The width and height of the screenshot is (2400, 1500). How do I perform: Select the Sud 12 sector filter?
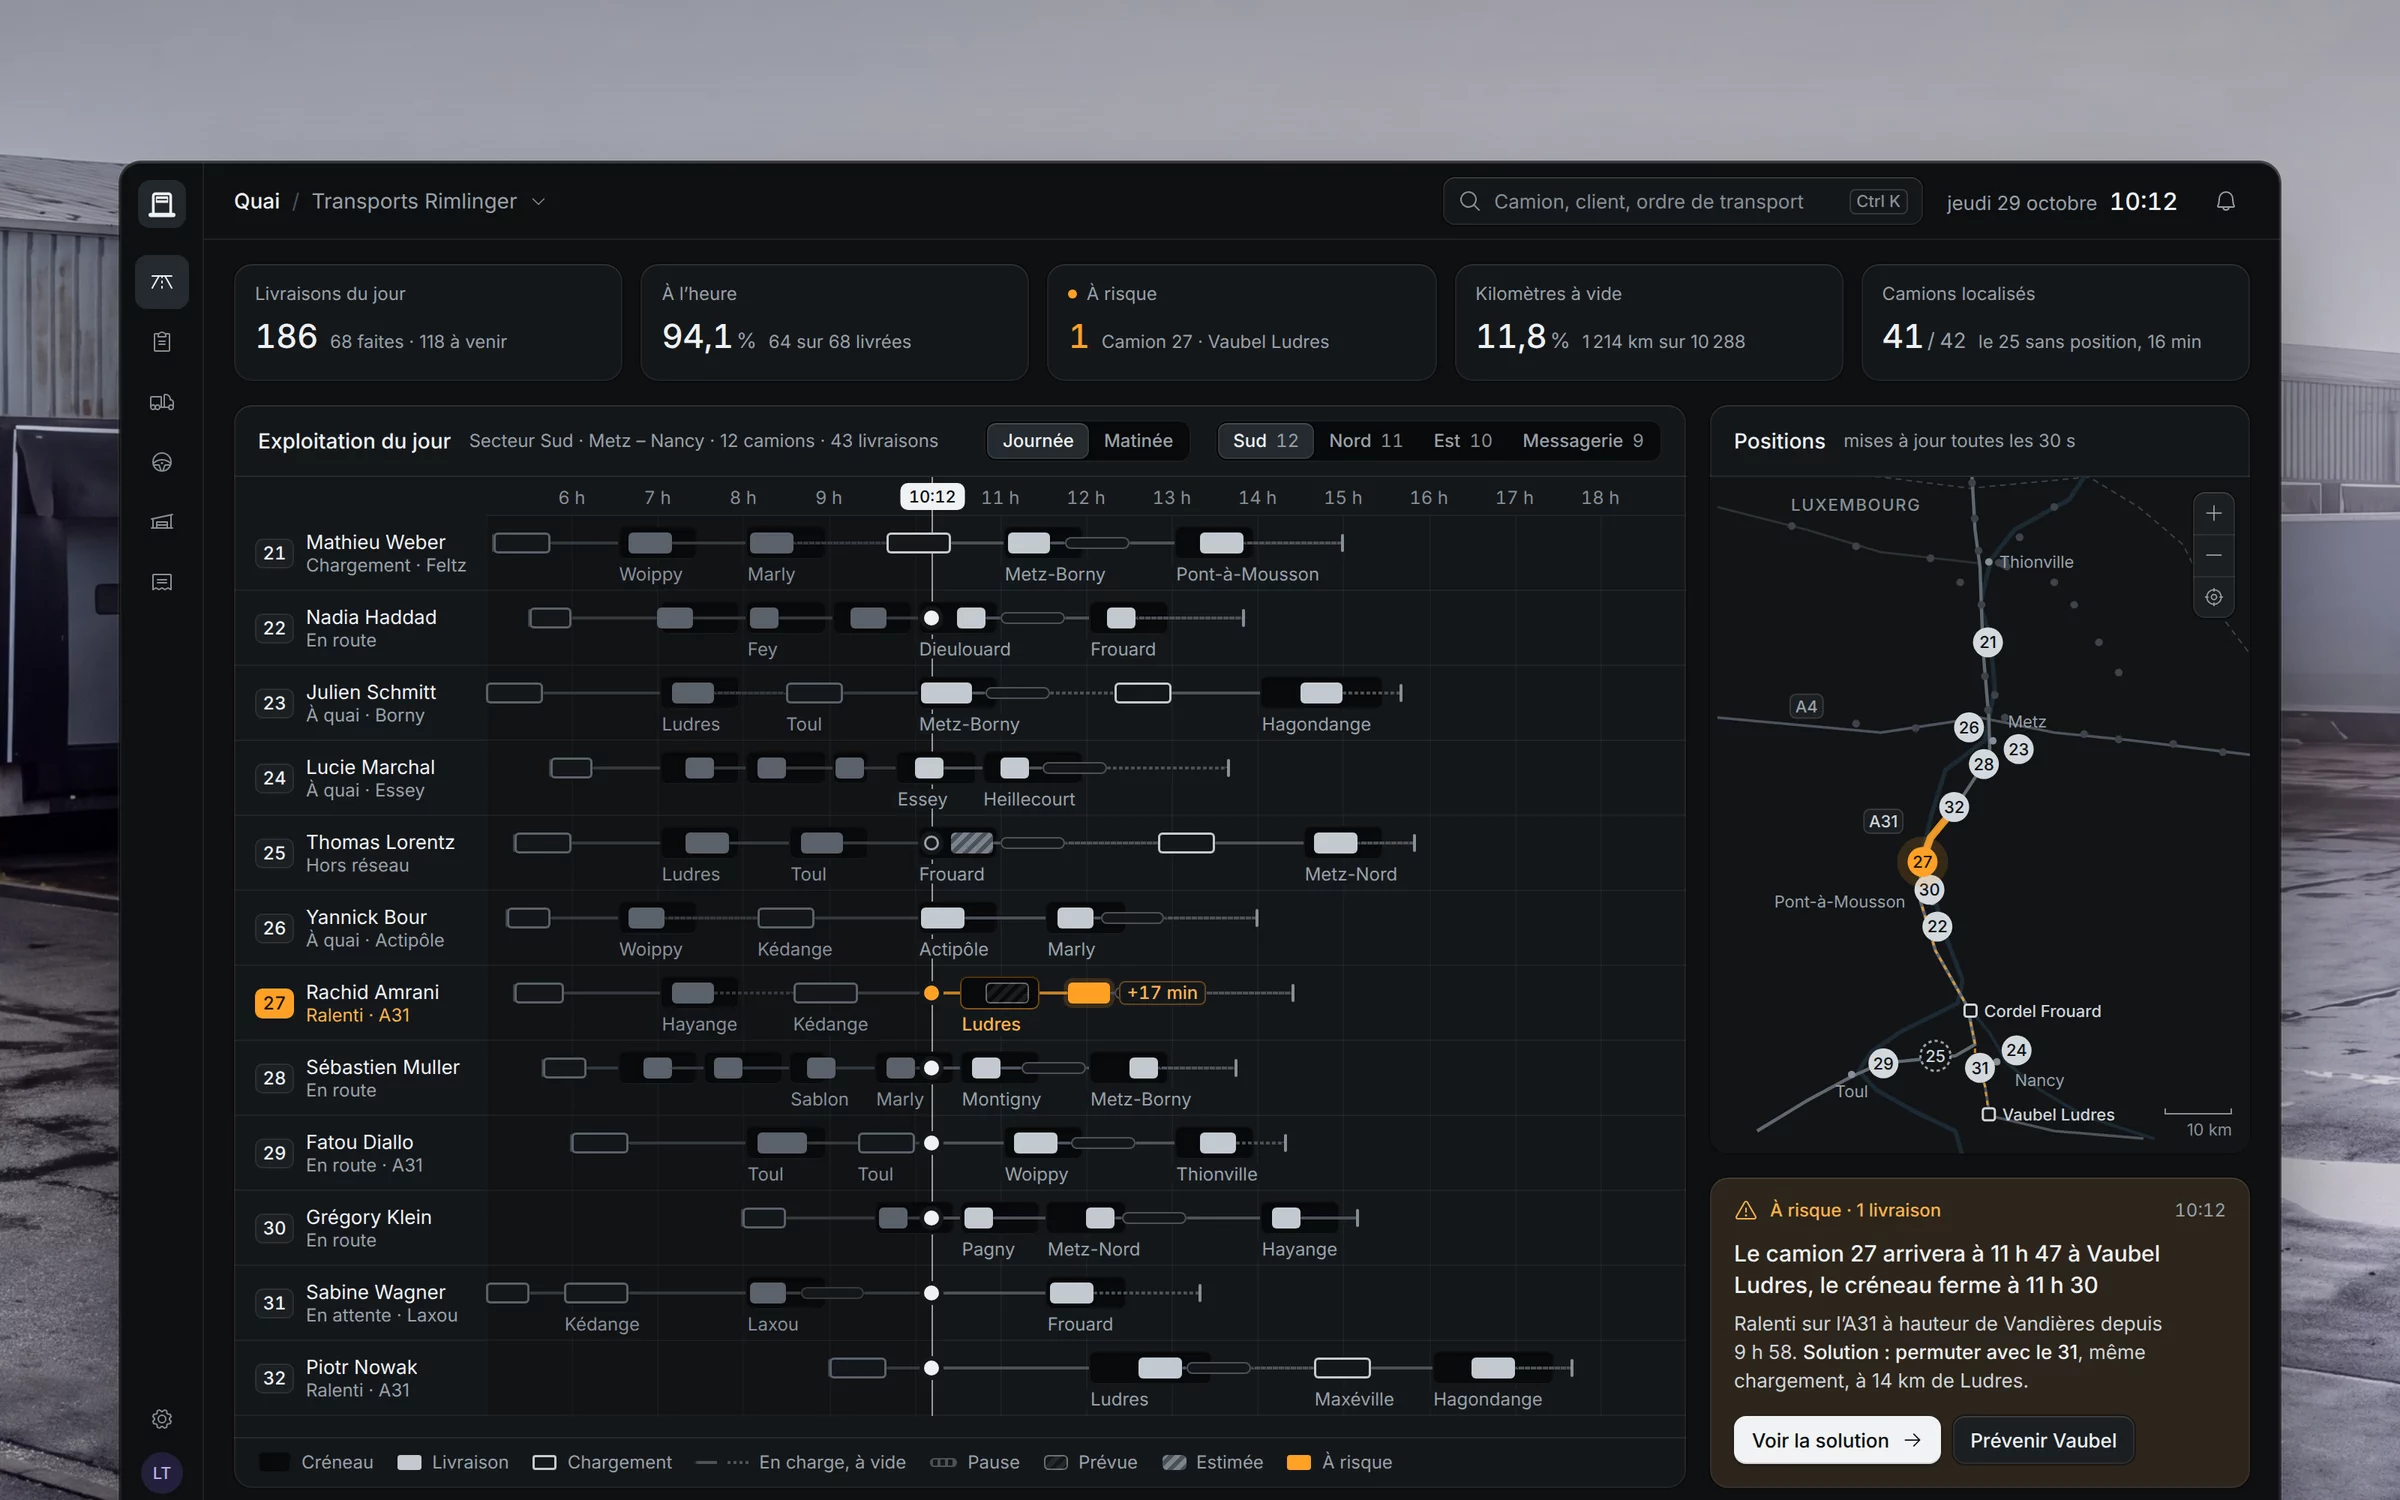[x=1265, y=441]
